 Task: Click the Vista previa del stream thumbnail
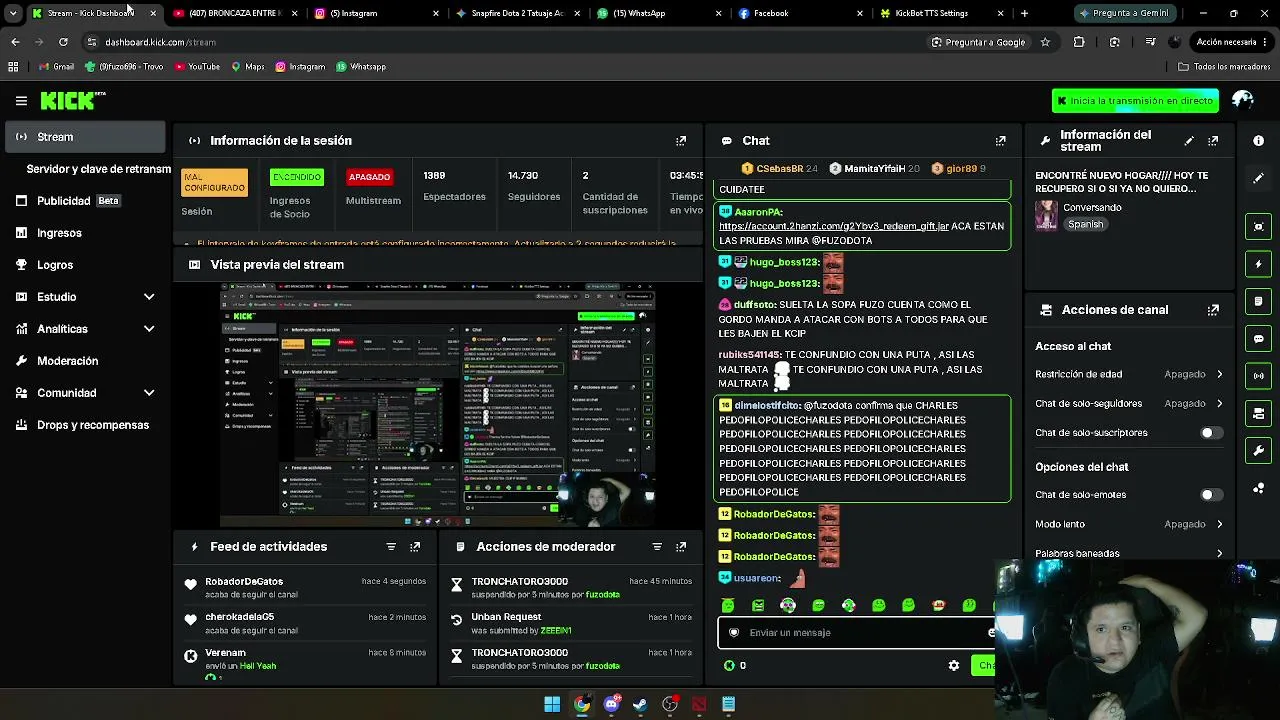click(438, 404)
